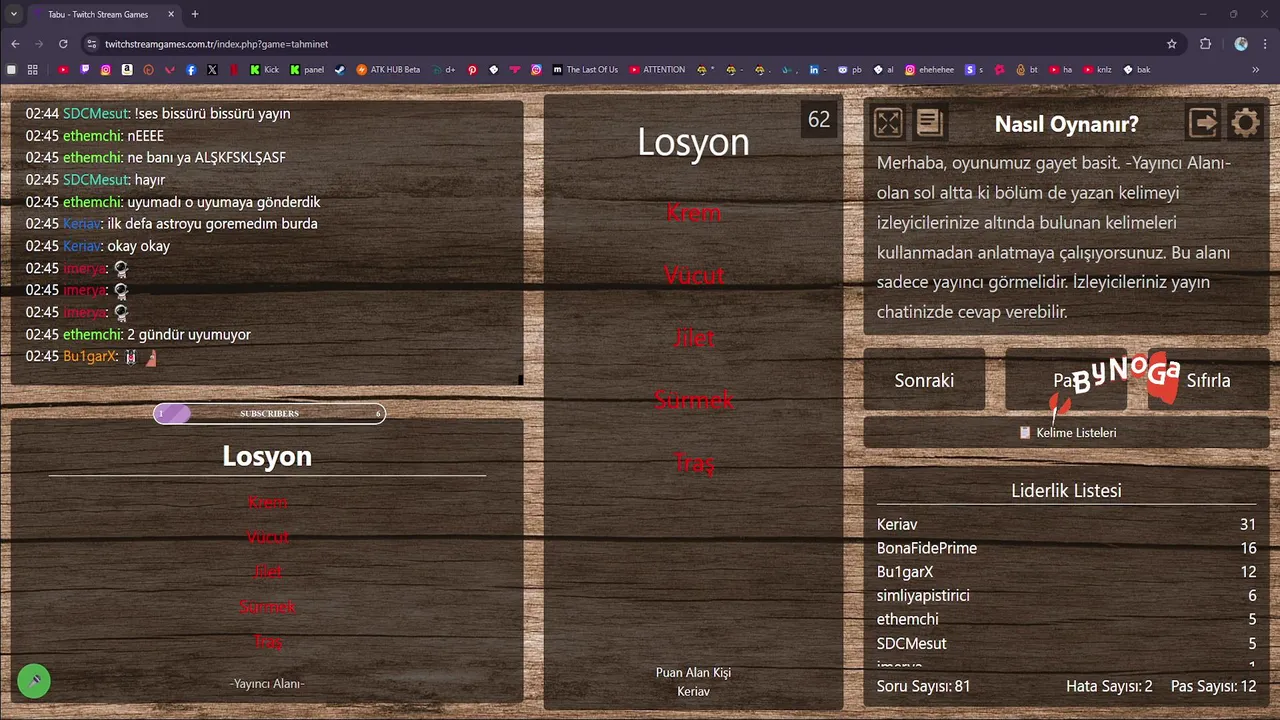The image size is (1280, 720).
Task: Click Keriav's chat message 'okay okay'
Action: [x=138, y=246]
